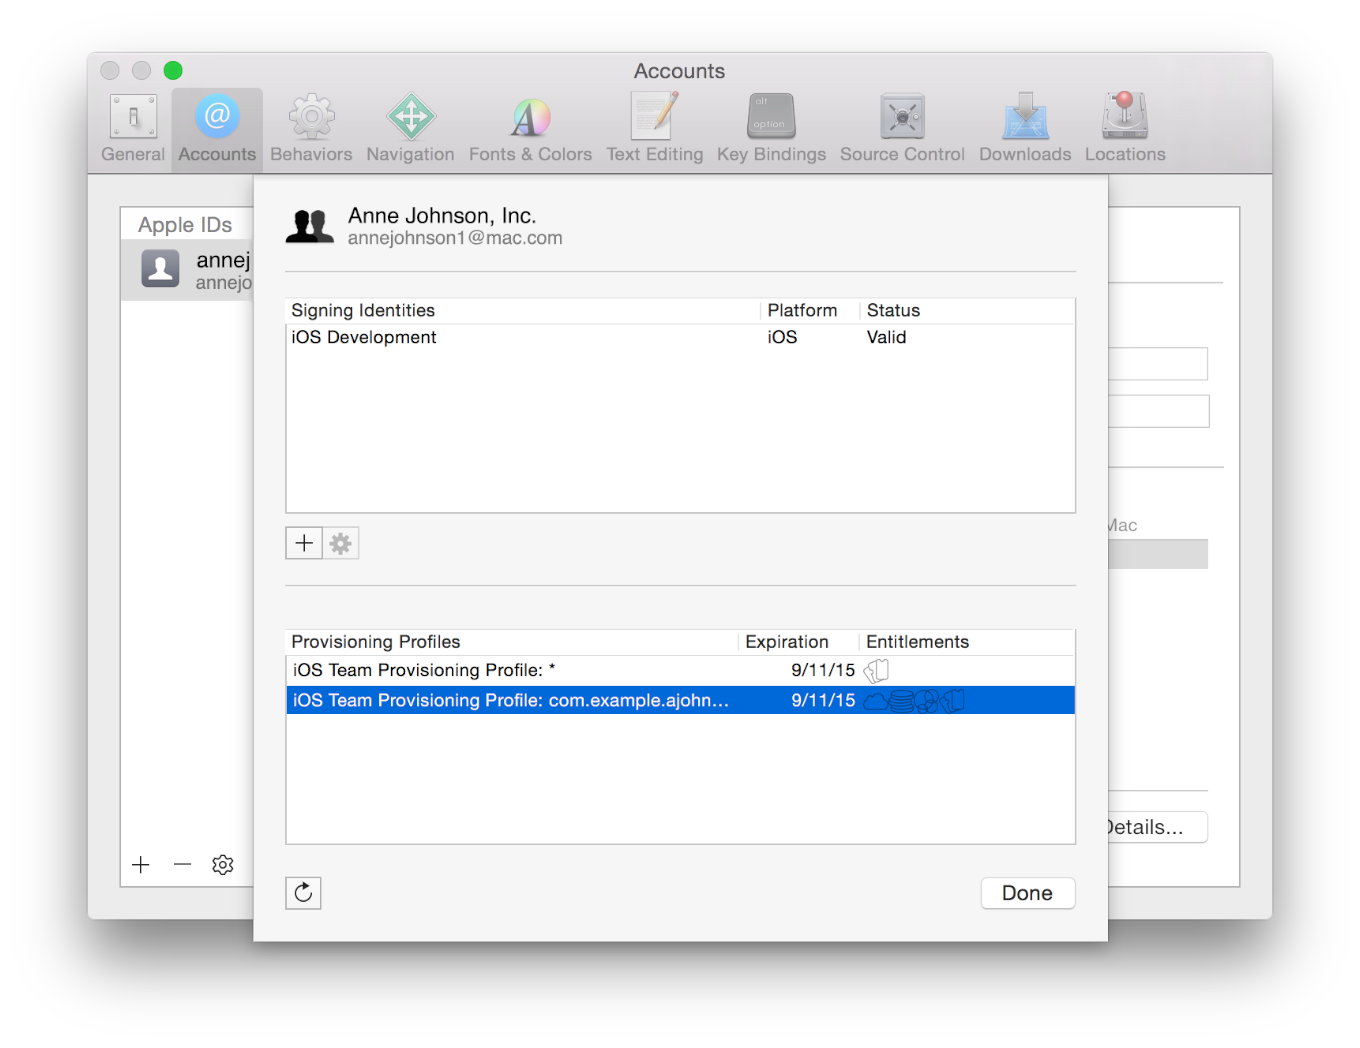The image size is (1360, 1048).
Task: Open the General preferences pane
Action: point(133,125)
